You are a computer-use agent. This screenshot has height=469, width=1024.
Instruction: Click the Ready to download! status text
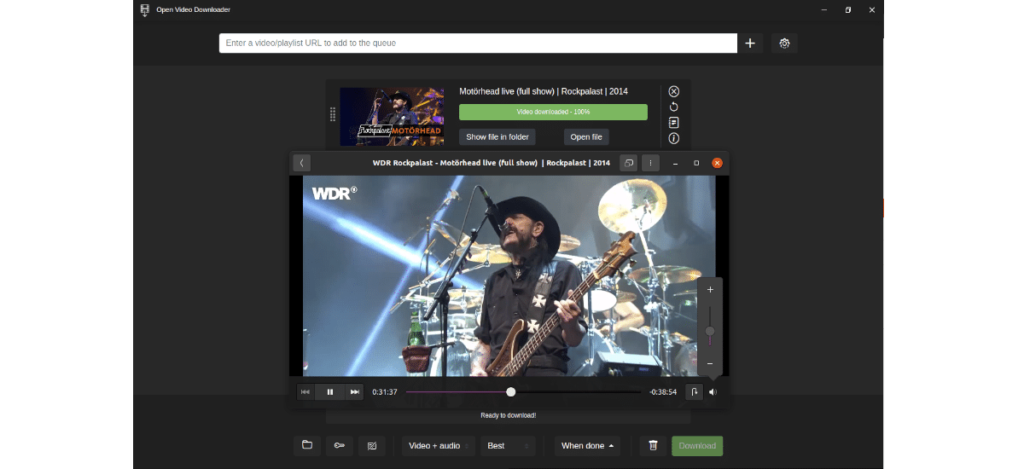click(508, 415)
